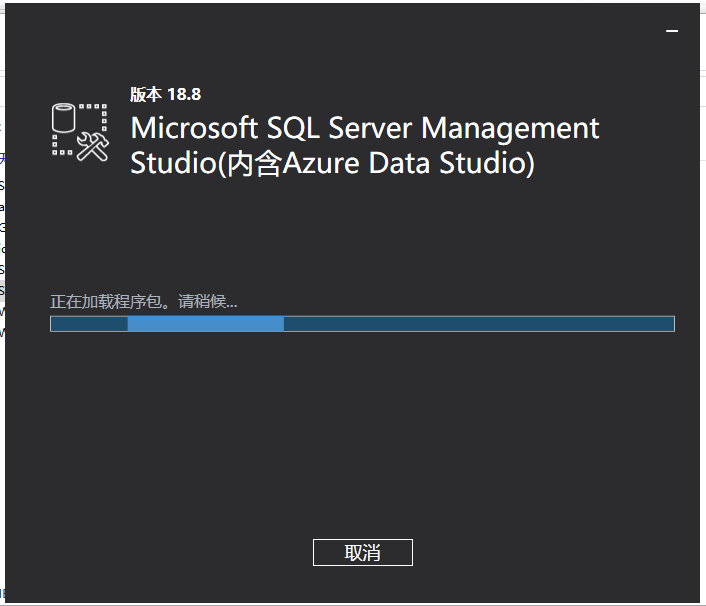The width and height of the screenshot is (706, 606).
Task: Click the package loading progress bar
Action: click(x=362, y=324)
